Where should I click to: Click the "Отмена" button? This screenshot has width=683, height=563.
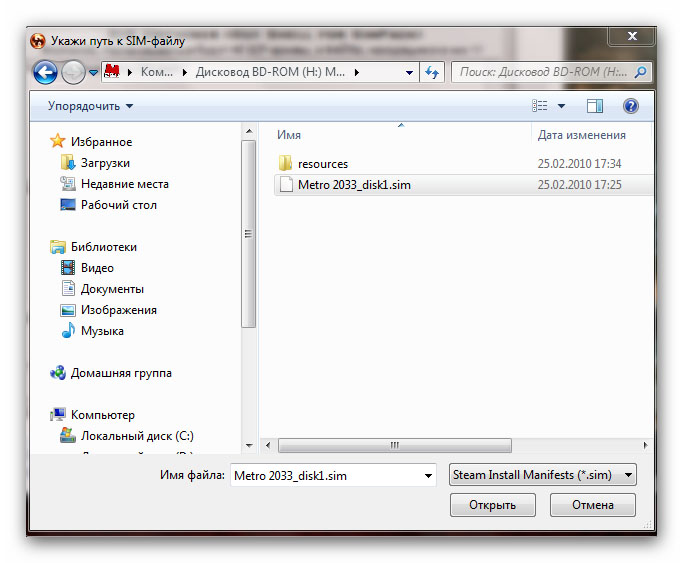pos(593,505)
